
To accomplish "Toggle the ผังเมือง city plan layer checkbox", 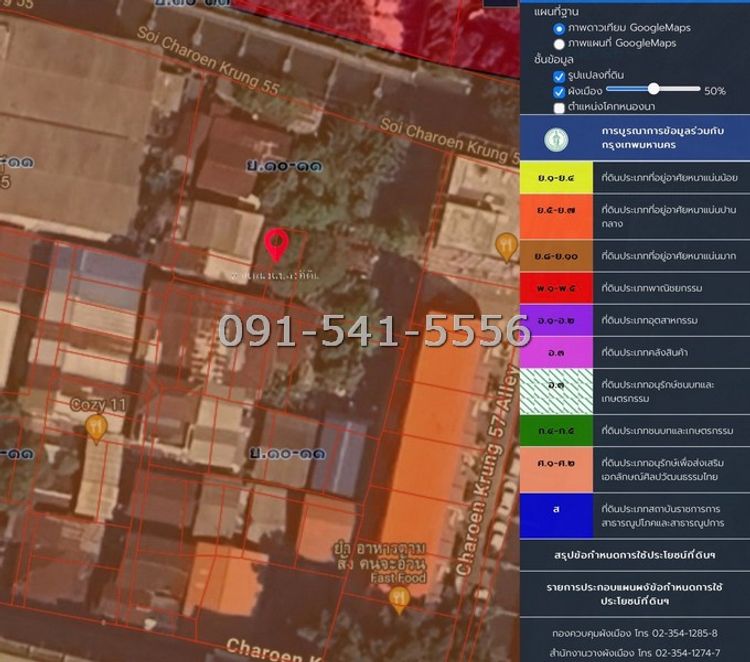I will pyautogui.click(x=560, y=92).
